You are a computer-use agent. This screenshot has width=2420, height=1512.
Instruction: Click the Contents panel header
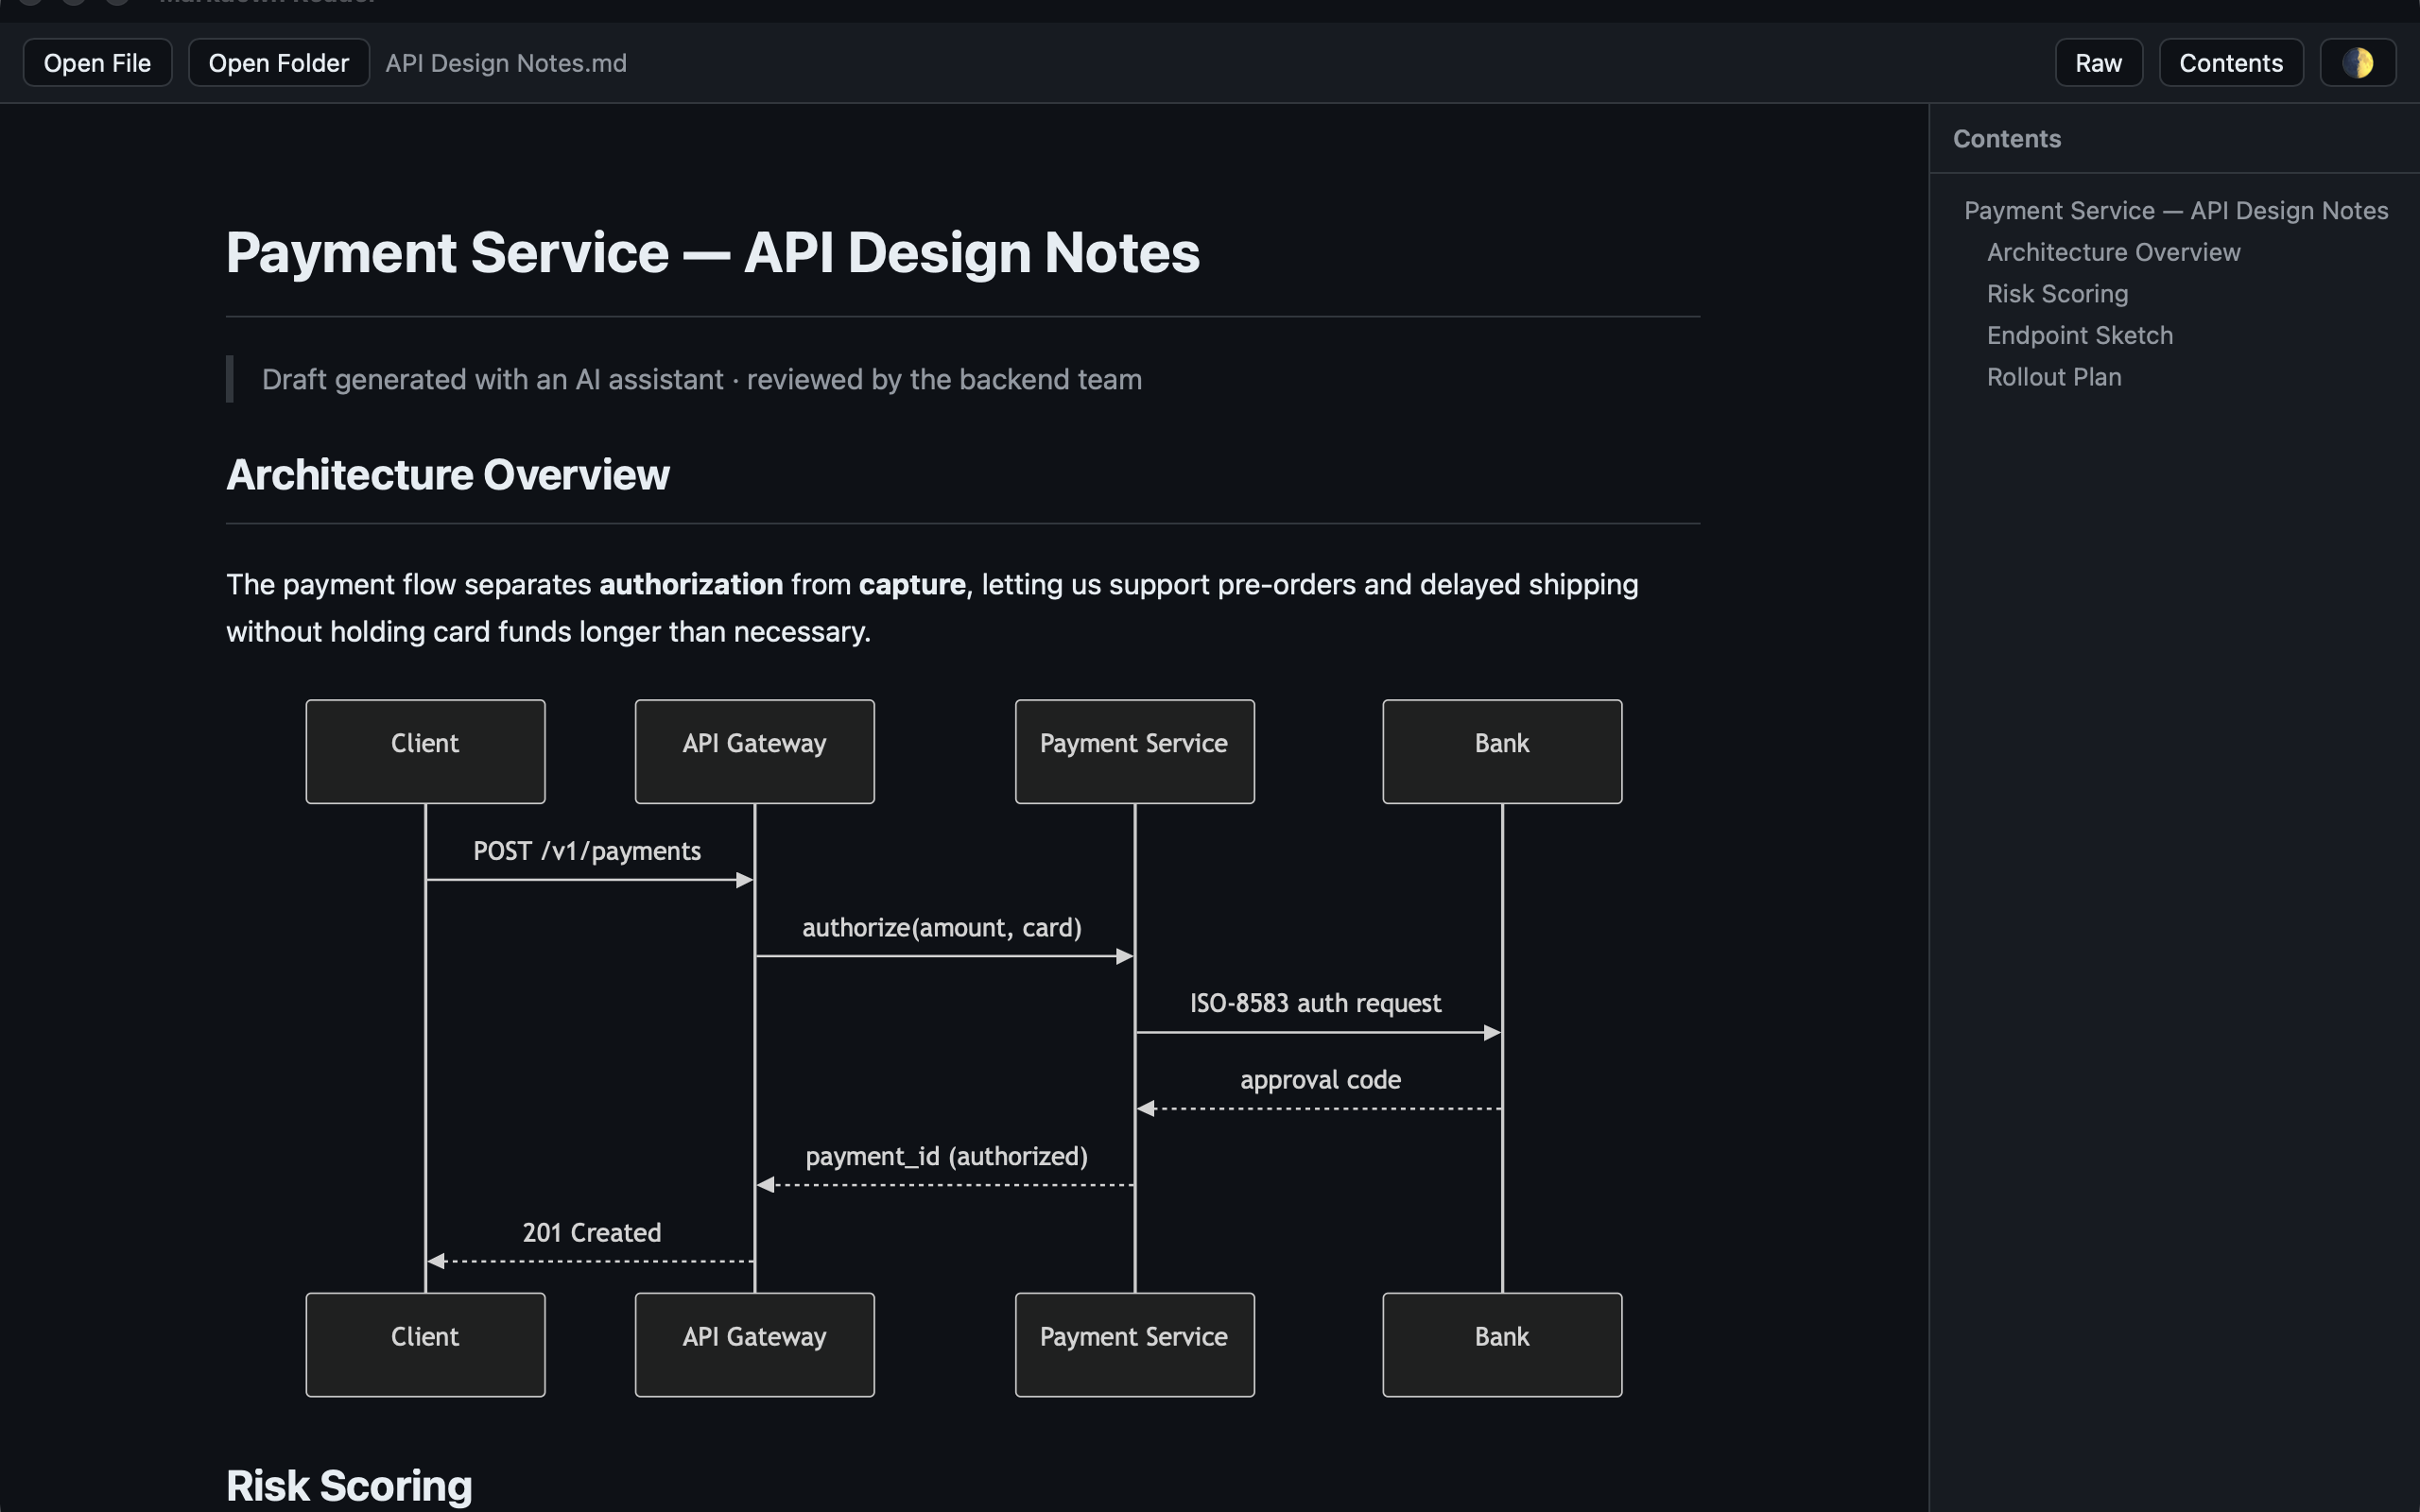pyautogui.click(x=2007, y=139)
